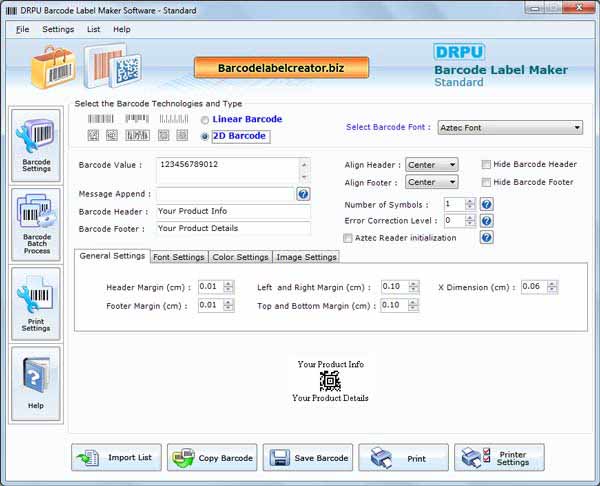Click the Message Append input field

225,194
